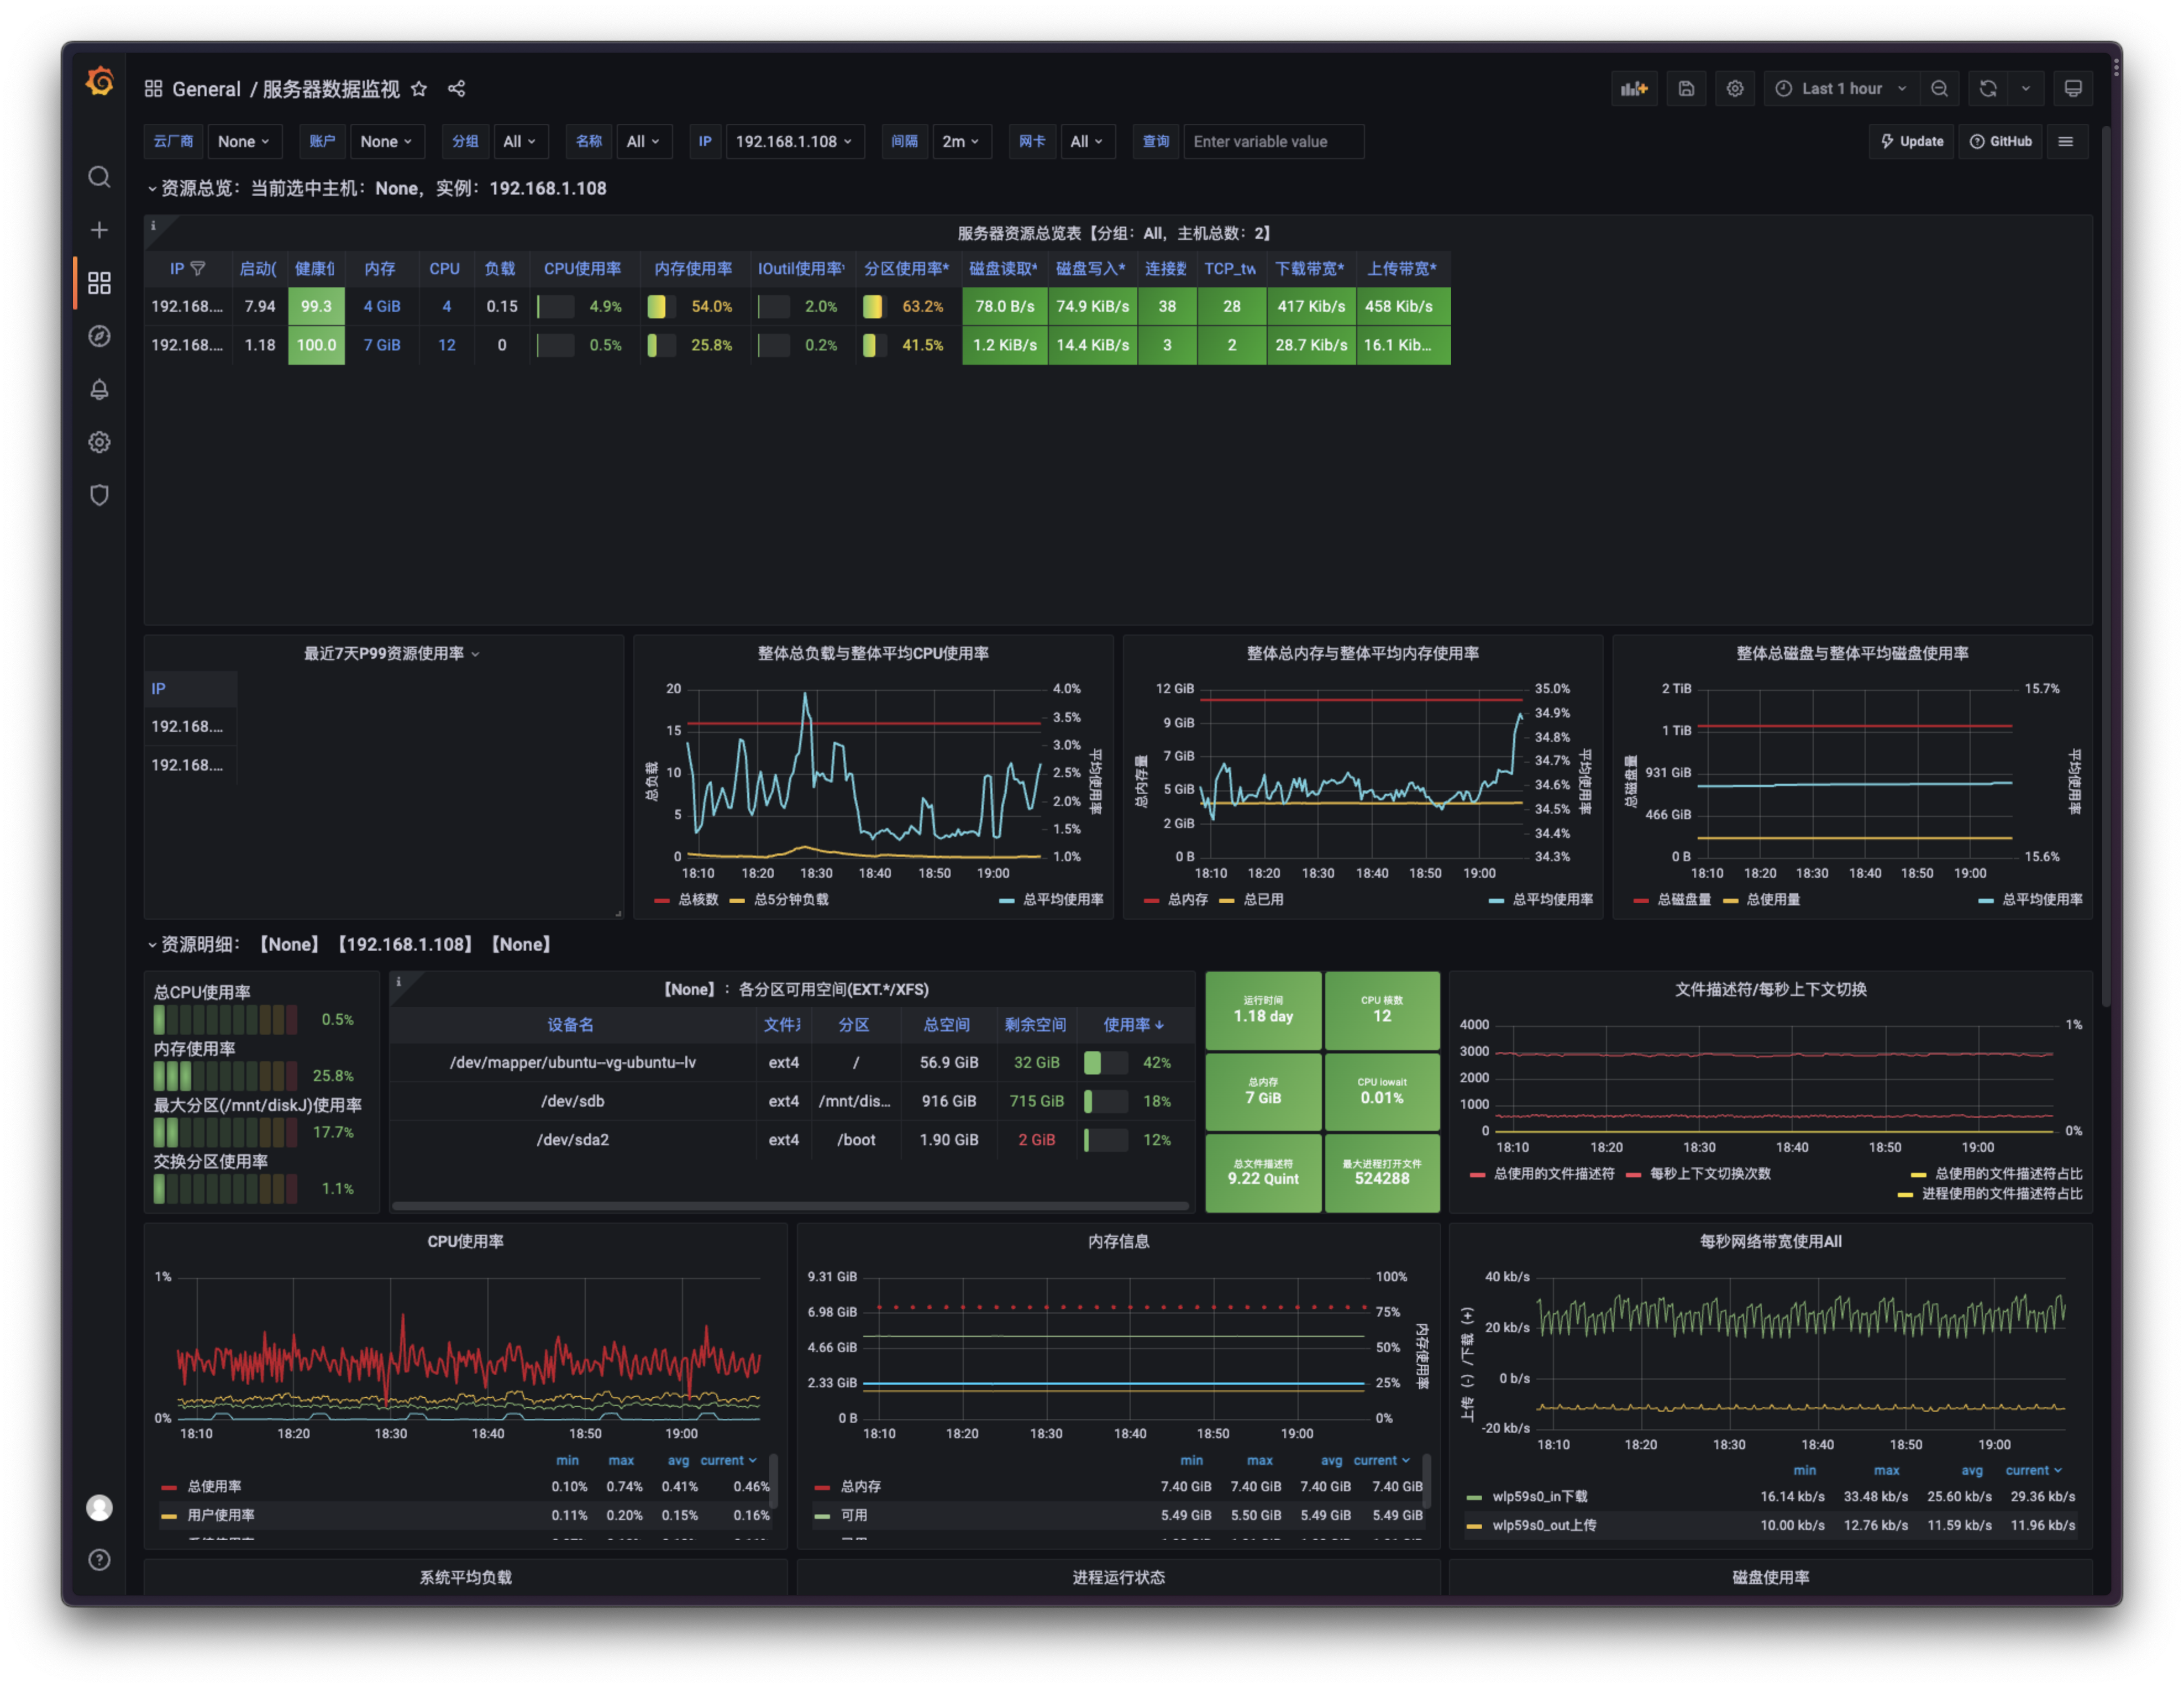
Task: Hide the wlp59s0_out上传 series in the network panel
Action: pos(1545,1525)
